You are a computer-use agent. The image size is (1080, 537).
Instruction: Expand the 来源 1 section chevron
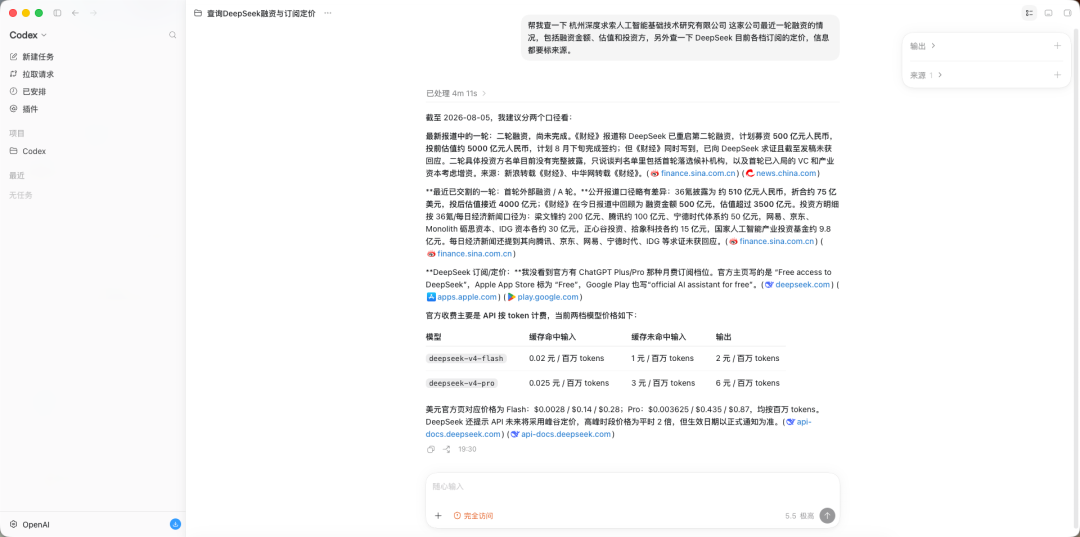[939, 75]
